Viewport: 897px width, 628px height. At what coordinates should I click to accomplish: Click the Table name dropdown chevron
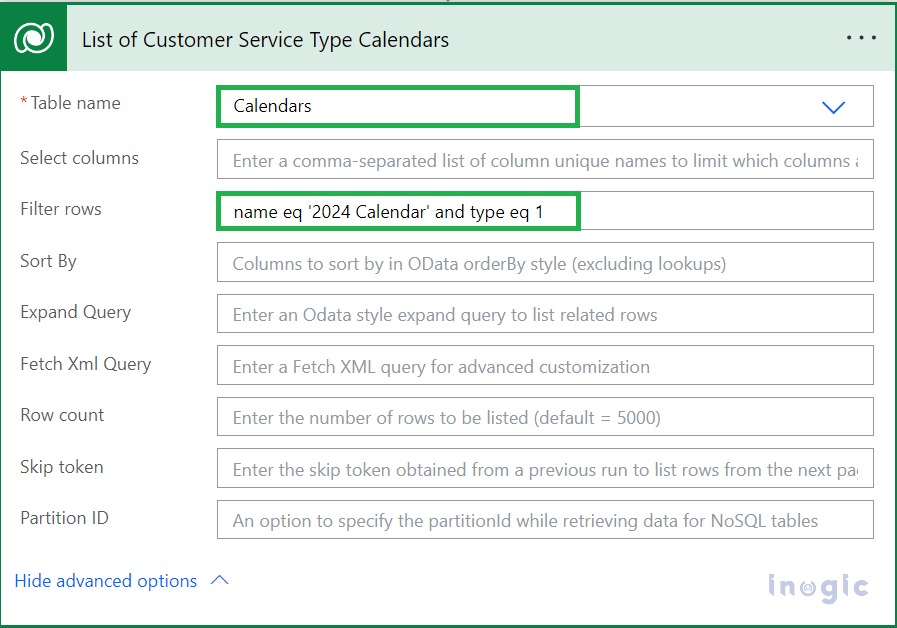(x=833, y=106)
